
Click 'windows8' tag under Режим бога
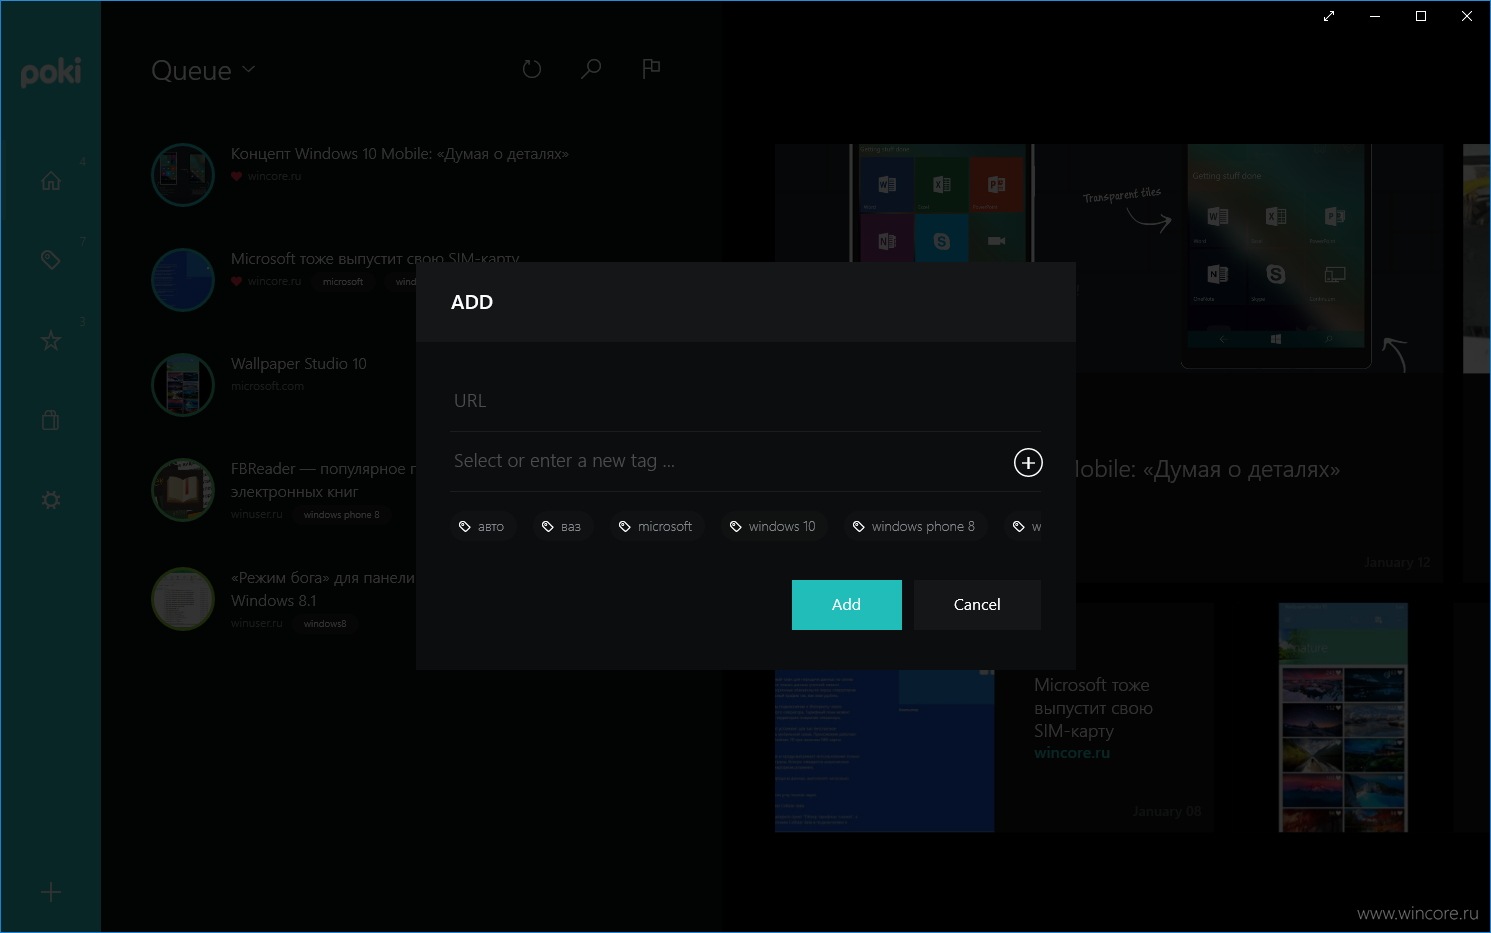pos(325,624)
